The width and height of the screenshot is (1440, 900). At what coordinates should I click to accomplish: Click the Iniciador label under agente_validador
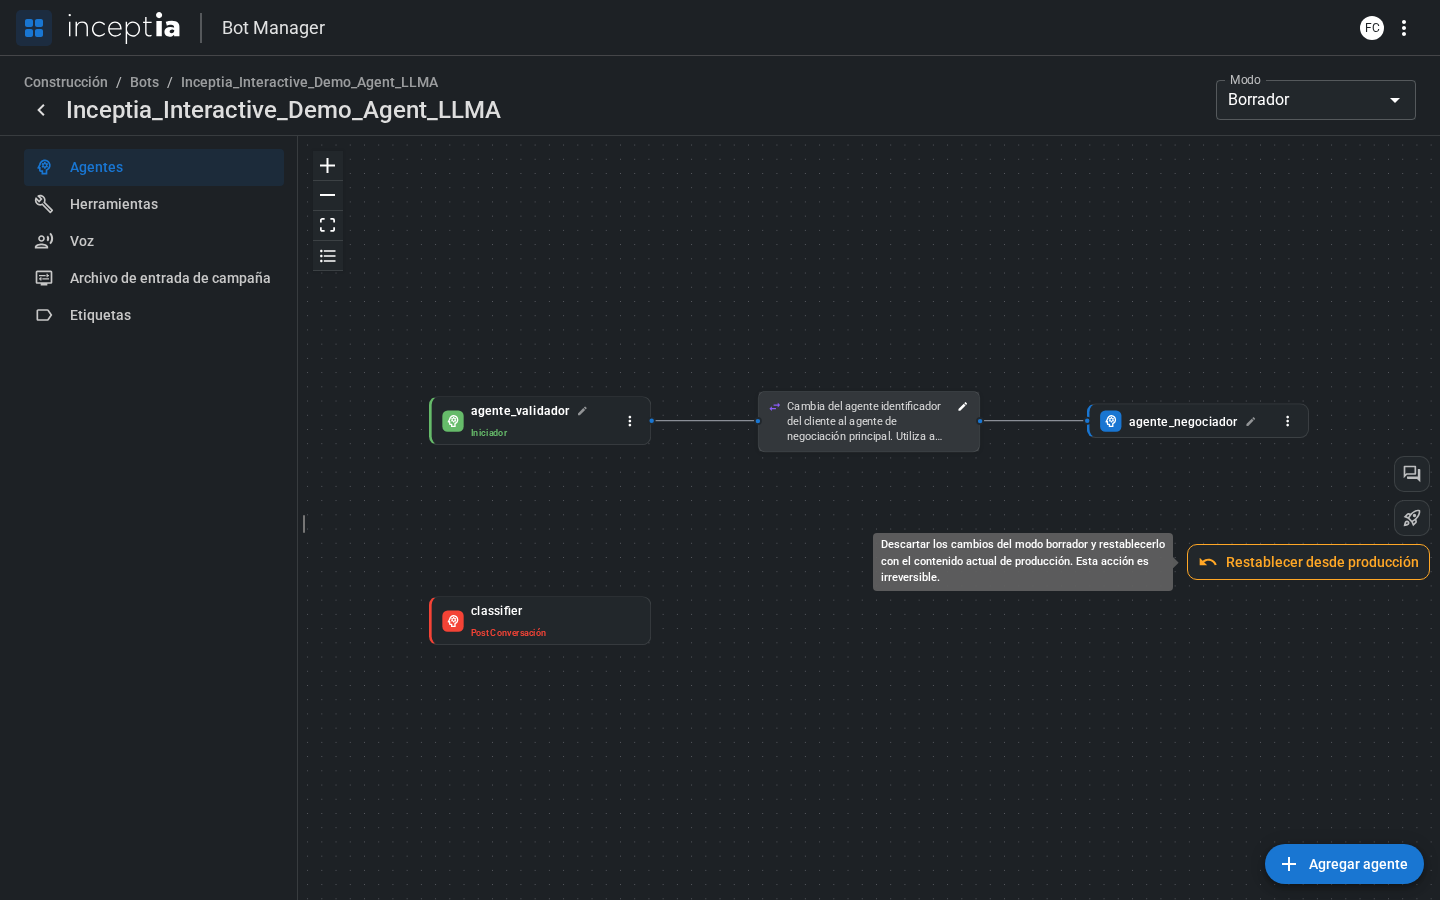[x=489, y=433]
